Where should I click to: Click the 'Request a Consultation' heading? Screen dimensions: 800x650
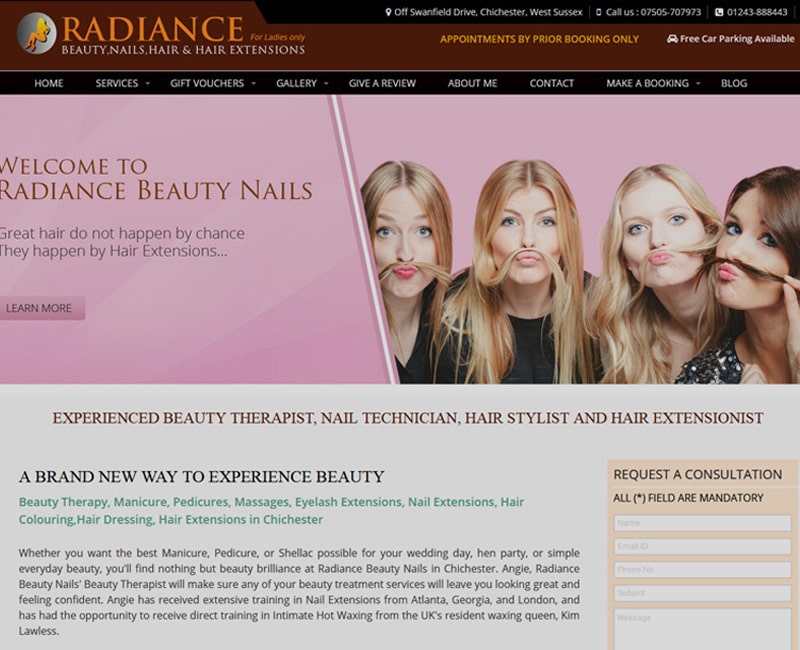tap(697, 474)
